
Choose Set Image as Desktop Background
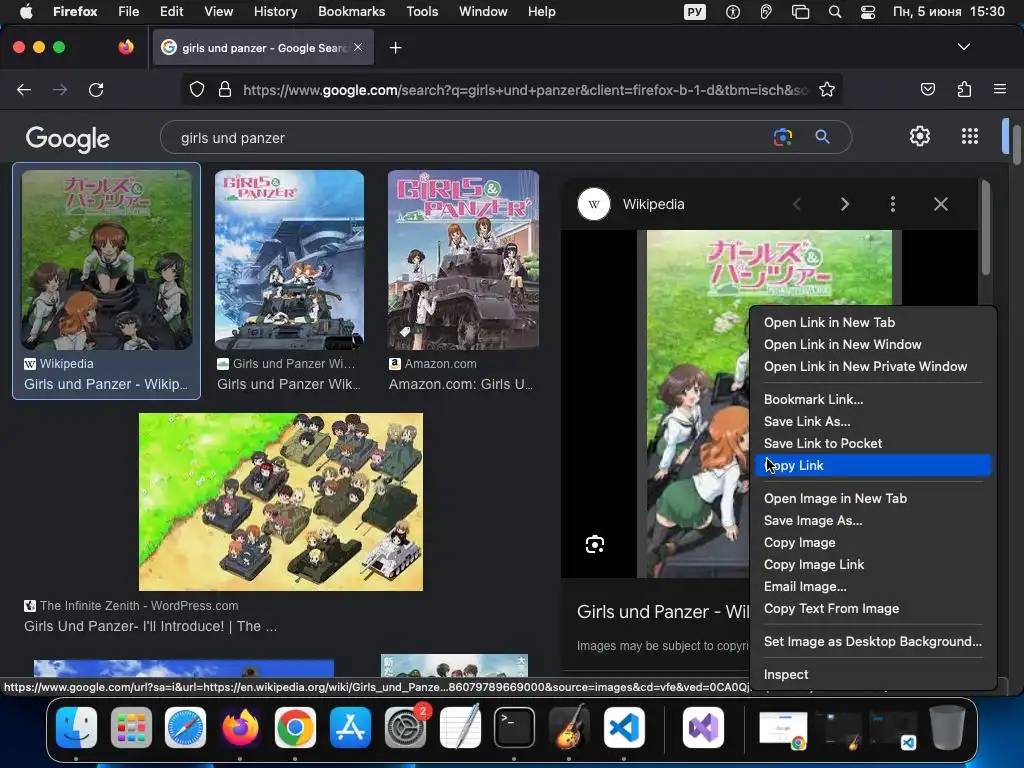point(873,641)
